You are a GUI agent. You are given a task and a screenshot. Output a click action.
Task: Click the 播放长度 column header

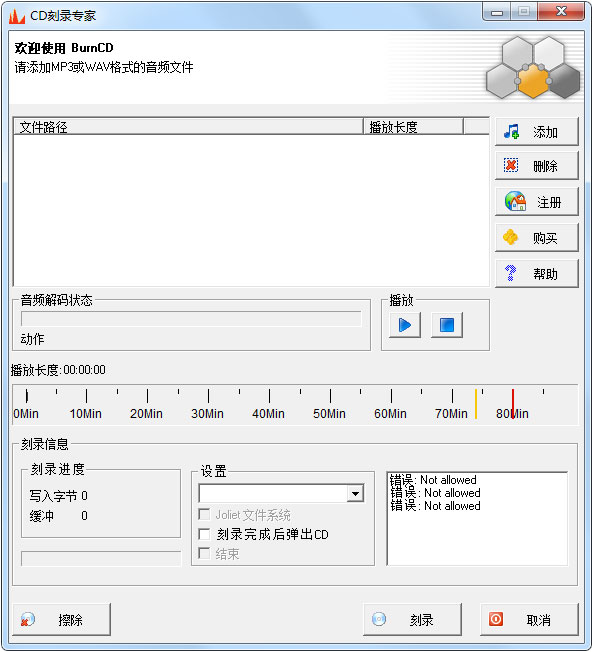[x=413, y=126]
